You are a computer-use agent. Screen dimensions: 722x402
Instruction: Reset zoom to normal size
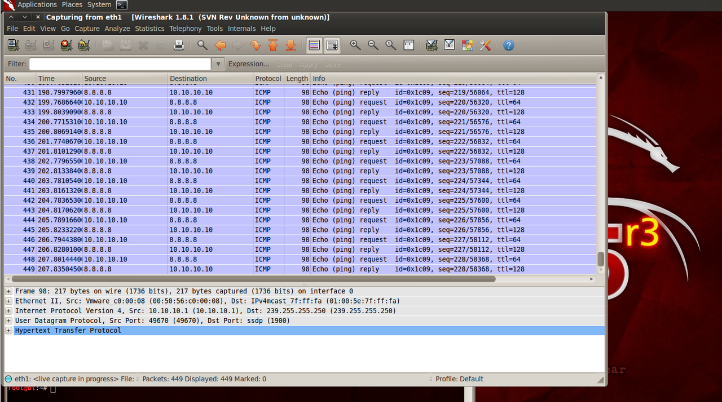(390, 45)
